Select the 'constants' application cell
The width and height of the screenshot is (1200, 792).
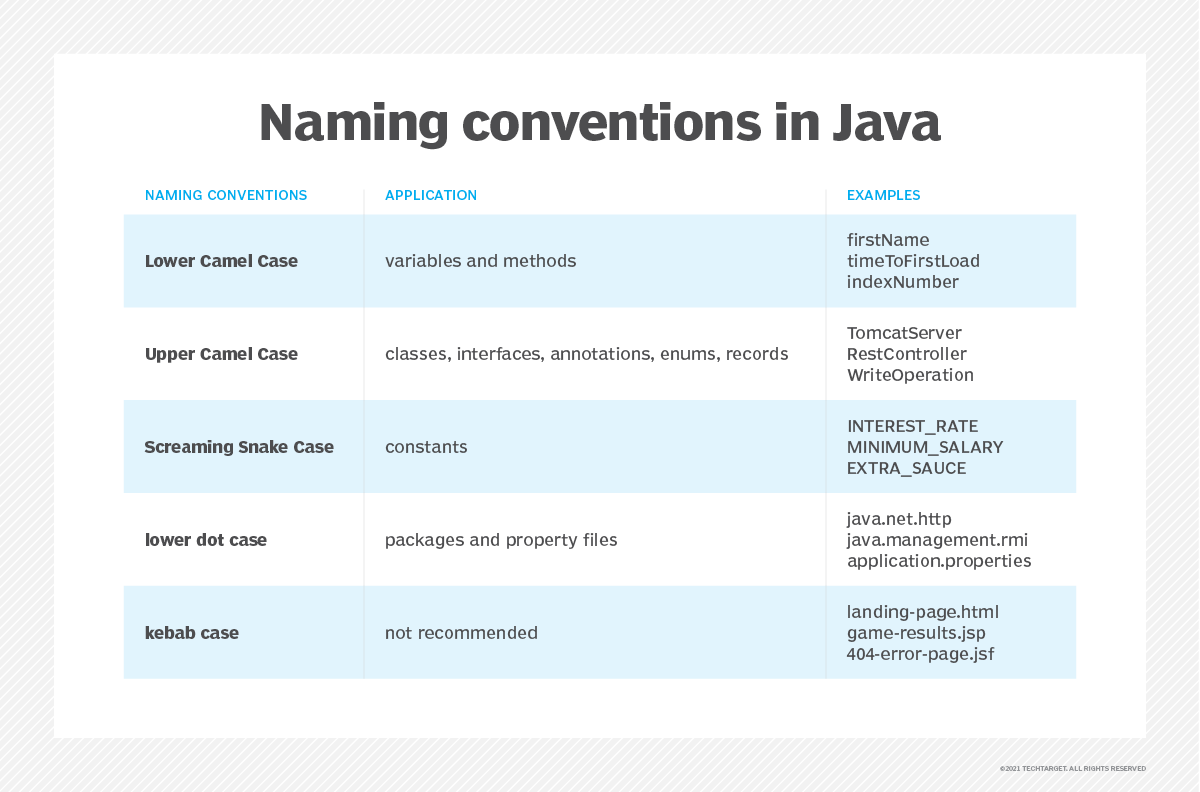[426, 447]
